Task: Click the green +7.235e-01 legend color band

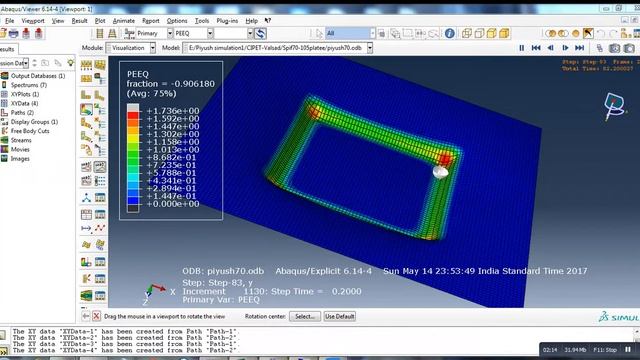Action: click(x=133, y=161)
